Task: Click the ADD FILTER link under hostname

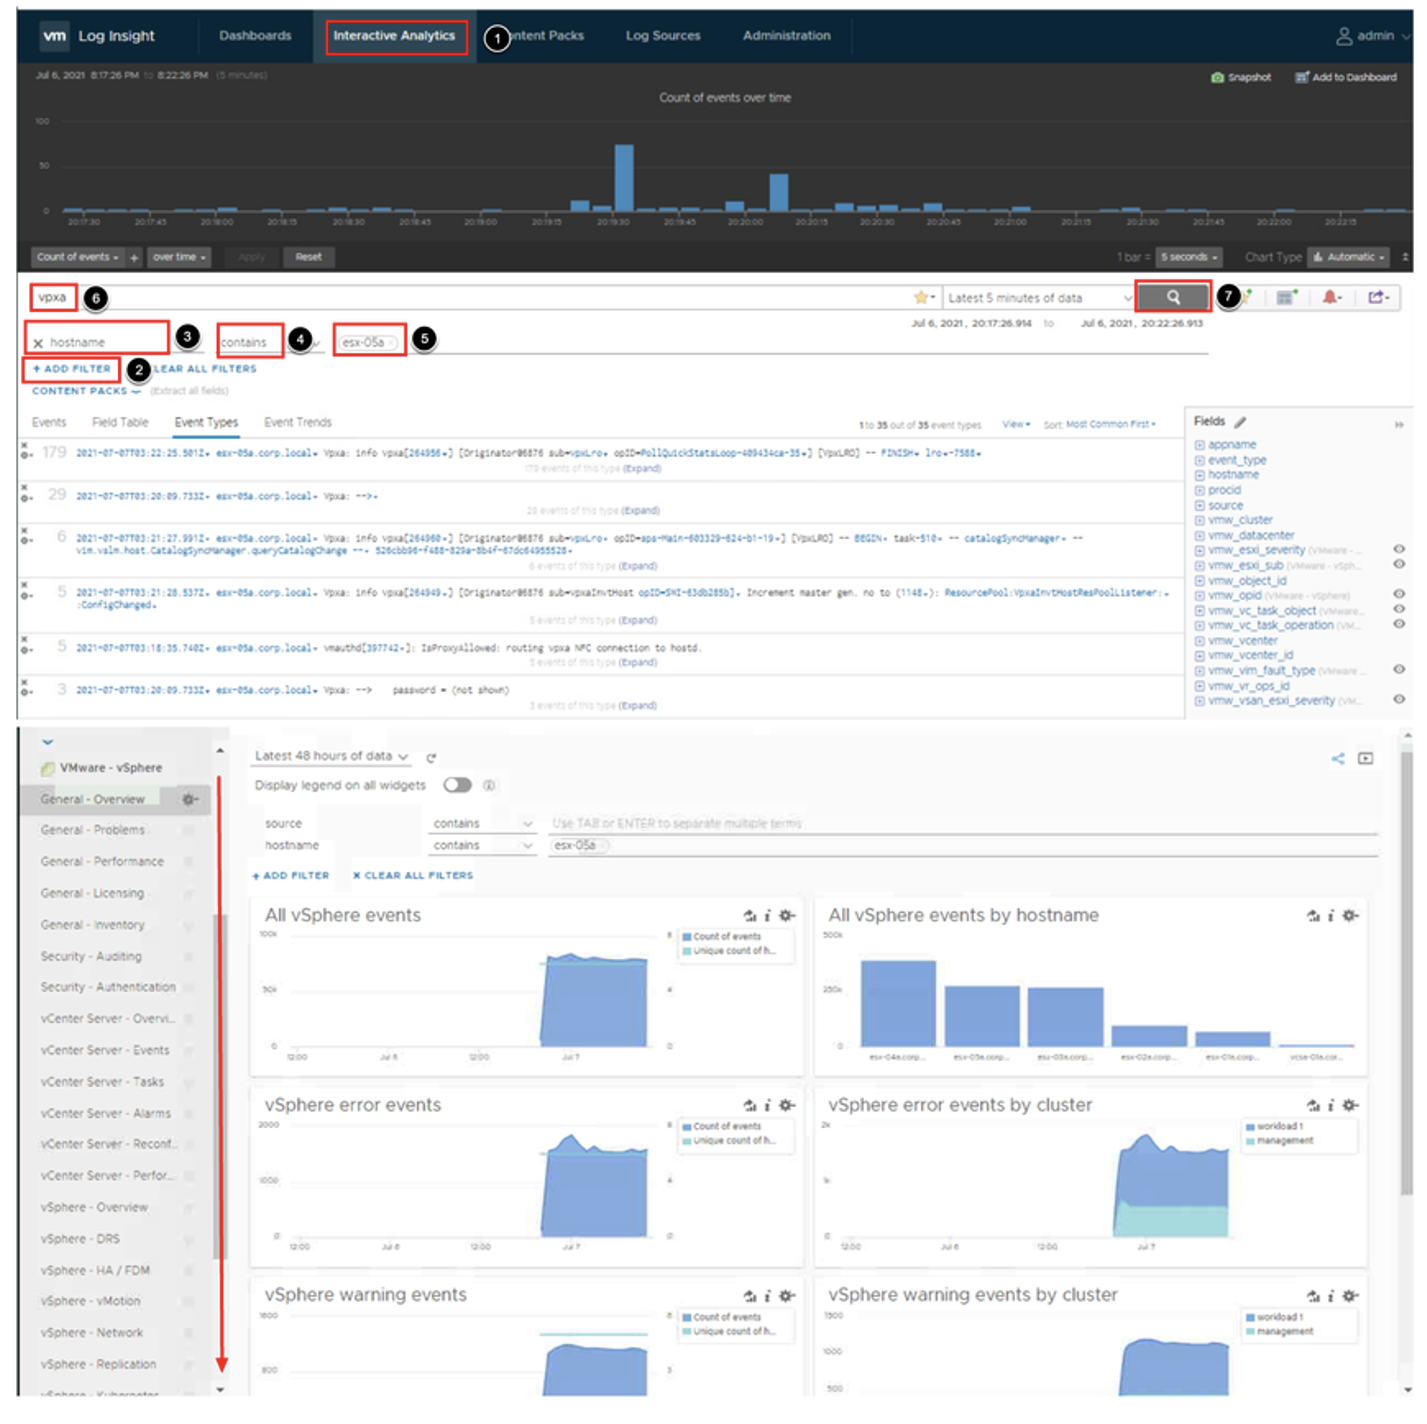Action: click(71, 369)
